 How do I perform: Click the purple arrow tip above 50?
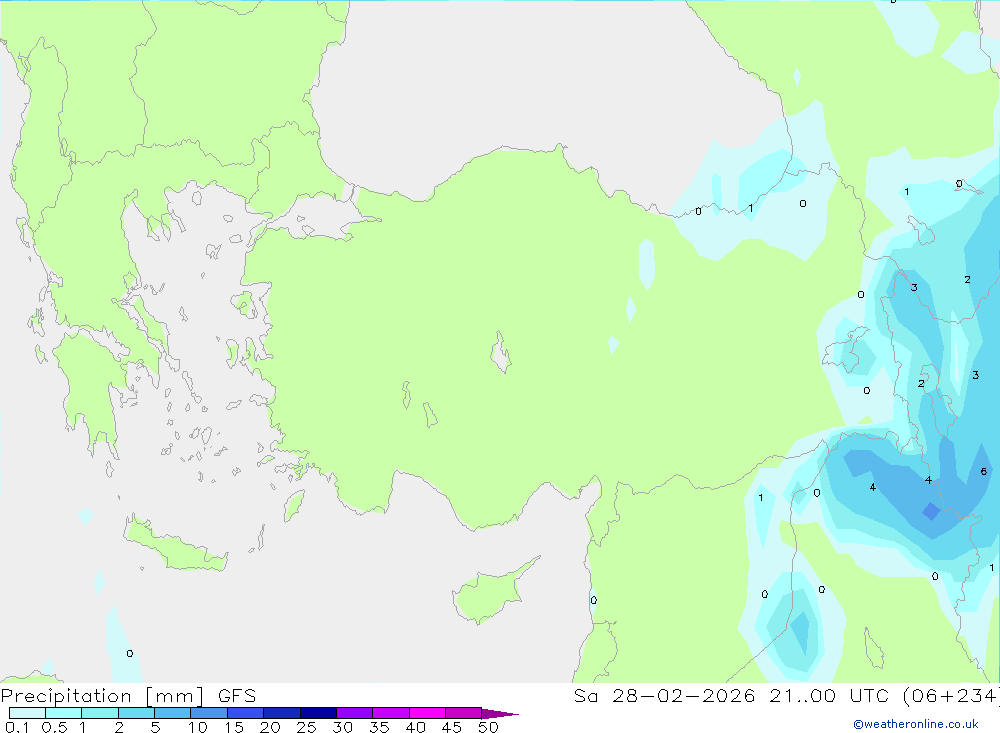click(x=499, y=714)
